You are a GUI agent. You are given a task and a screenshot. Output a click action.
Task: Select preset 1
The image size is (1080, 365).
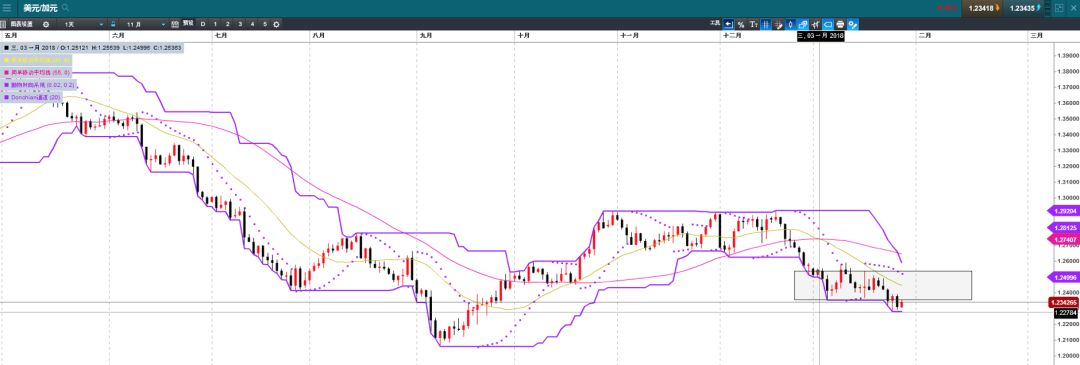[215, 24]
